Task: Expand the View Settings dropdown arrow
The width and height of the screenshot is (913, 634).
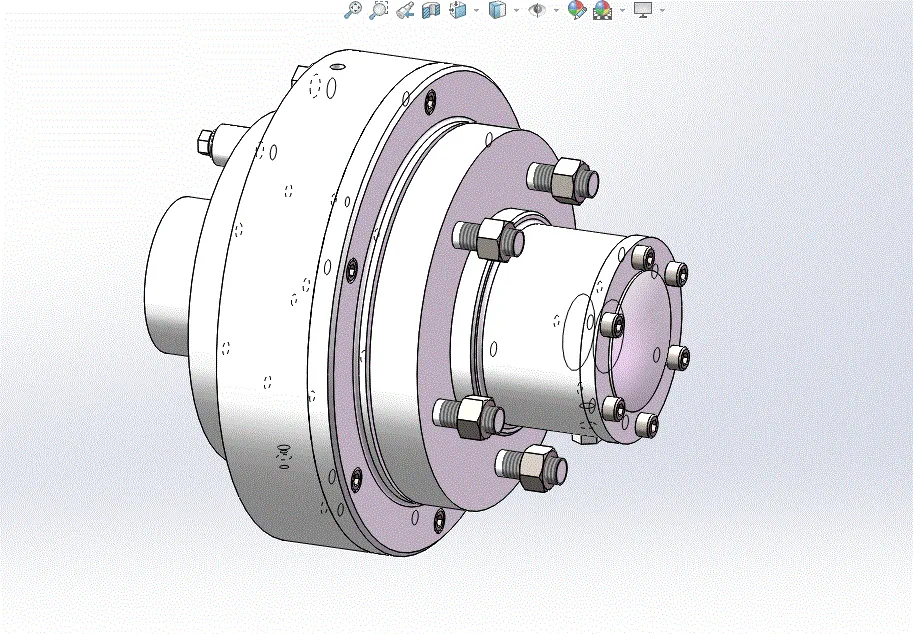Action: click(x=662, y=10)
